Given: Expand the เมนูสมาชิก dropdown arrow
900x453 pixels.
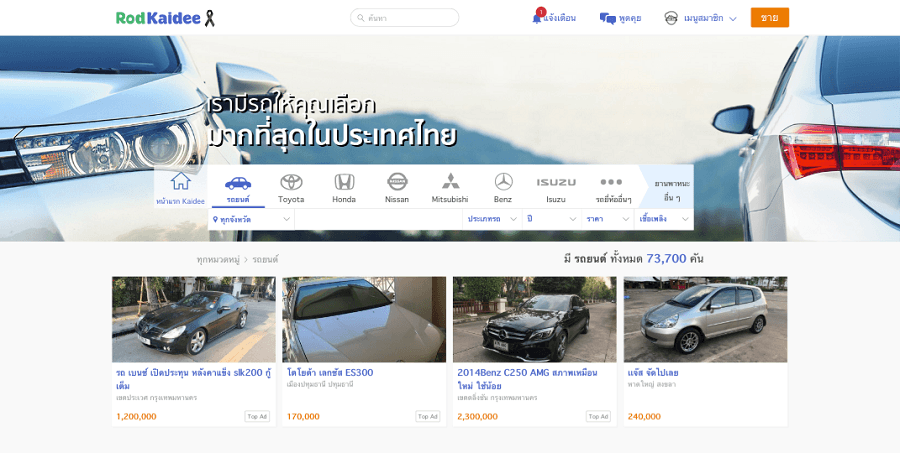Looking at the screenshot, I should (x=732, y=19).
